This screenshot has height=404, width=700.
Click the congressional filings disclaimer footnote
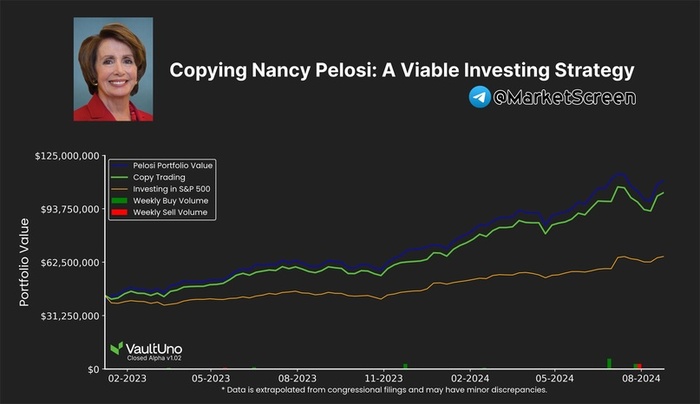coord(384,390)
